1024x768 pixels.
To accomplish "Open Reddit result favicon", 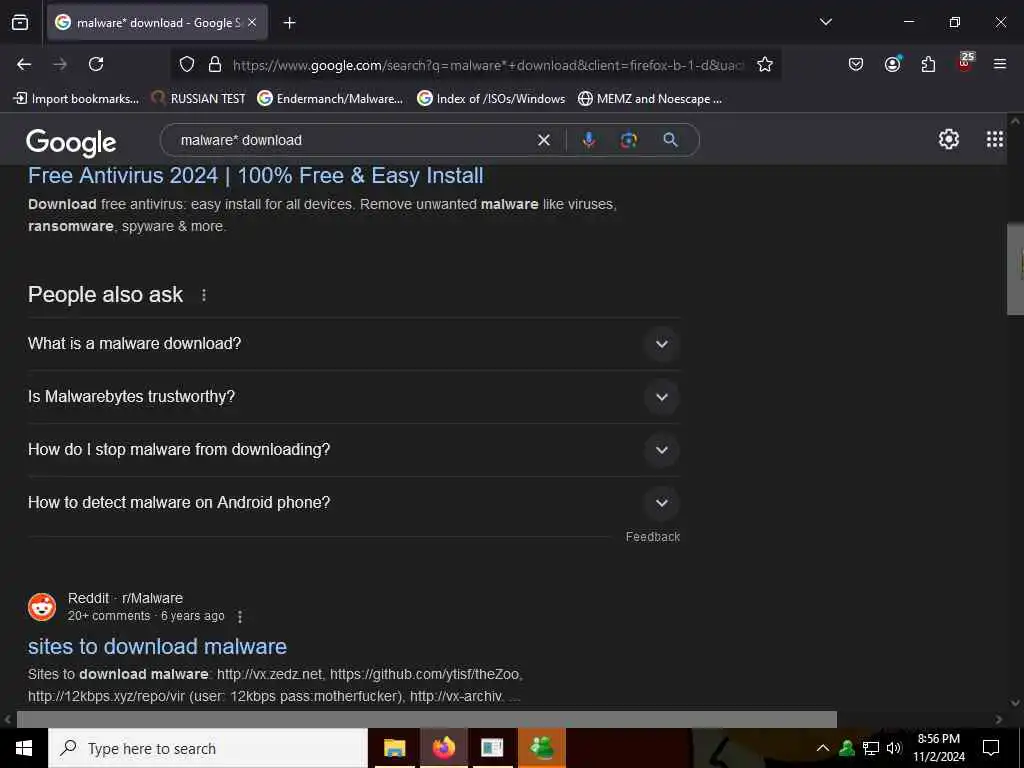I will click(x=42, y=607).
